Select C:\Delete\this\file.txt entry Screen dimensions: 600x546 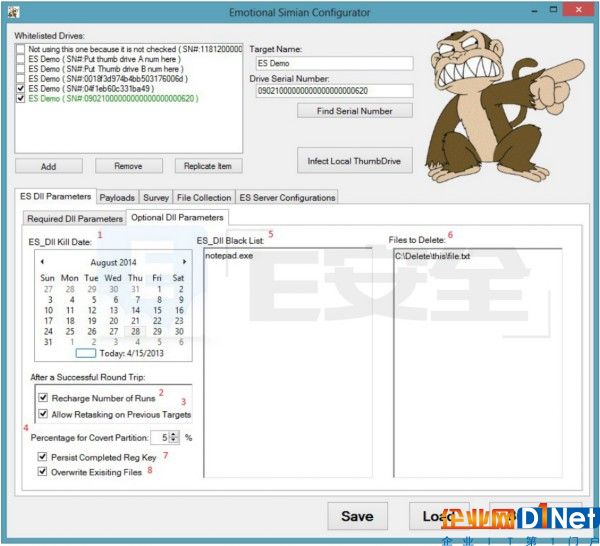click(x=432, y=256)
